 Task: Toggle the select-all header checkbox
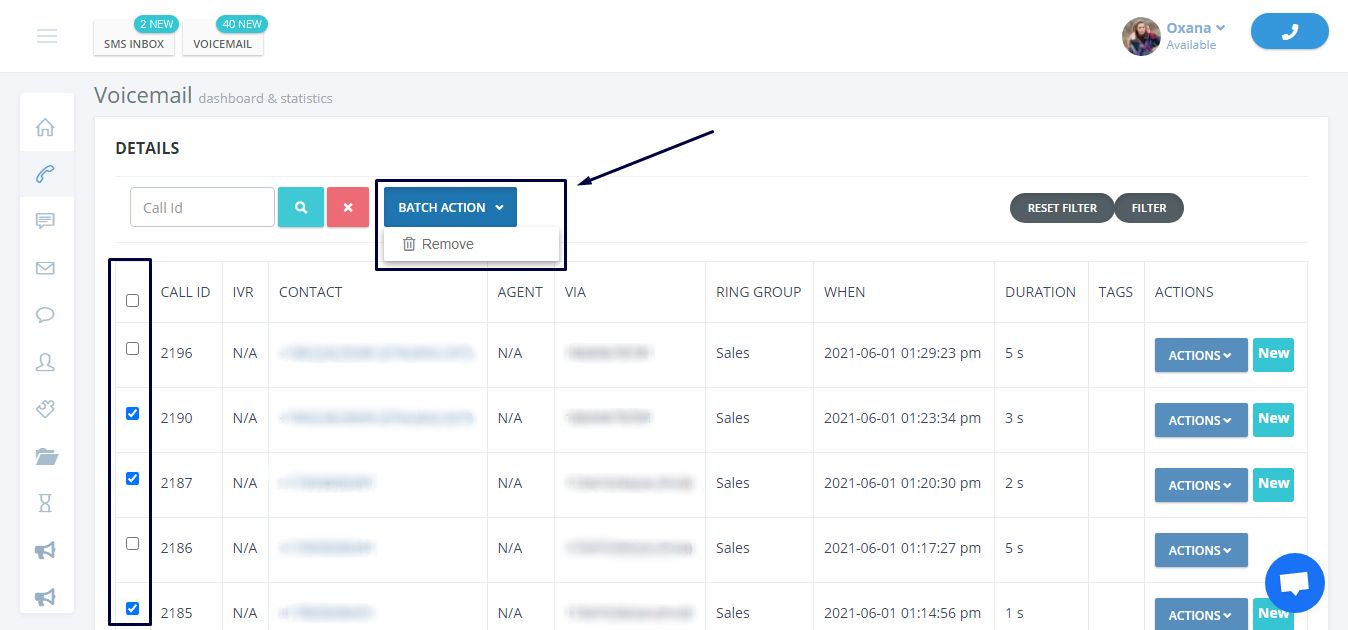coord(133,301)
